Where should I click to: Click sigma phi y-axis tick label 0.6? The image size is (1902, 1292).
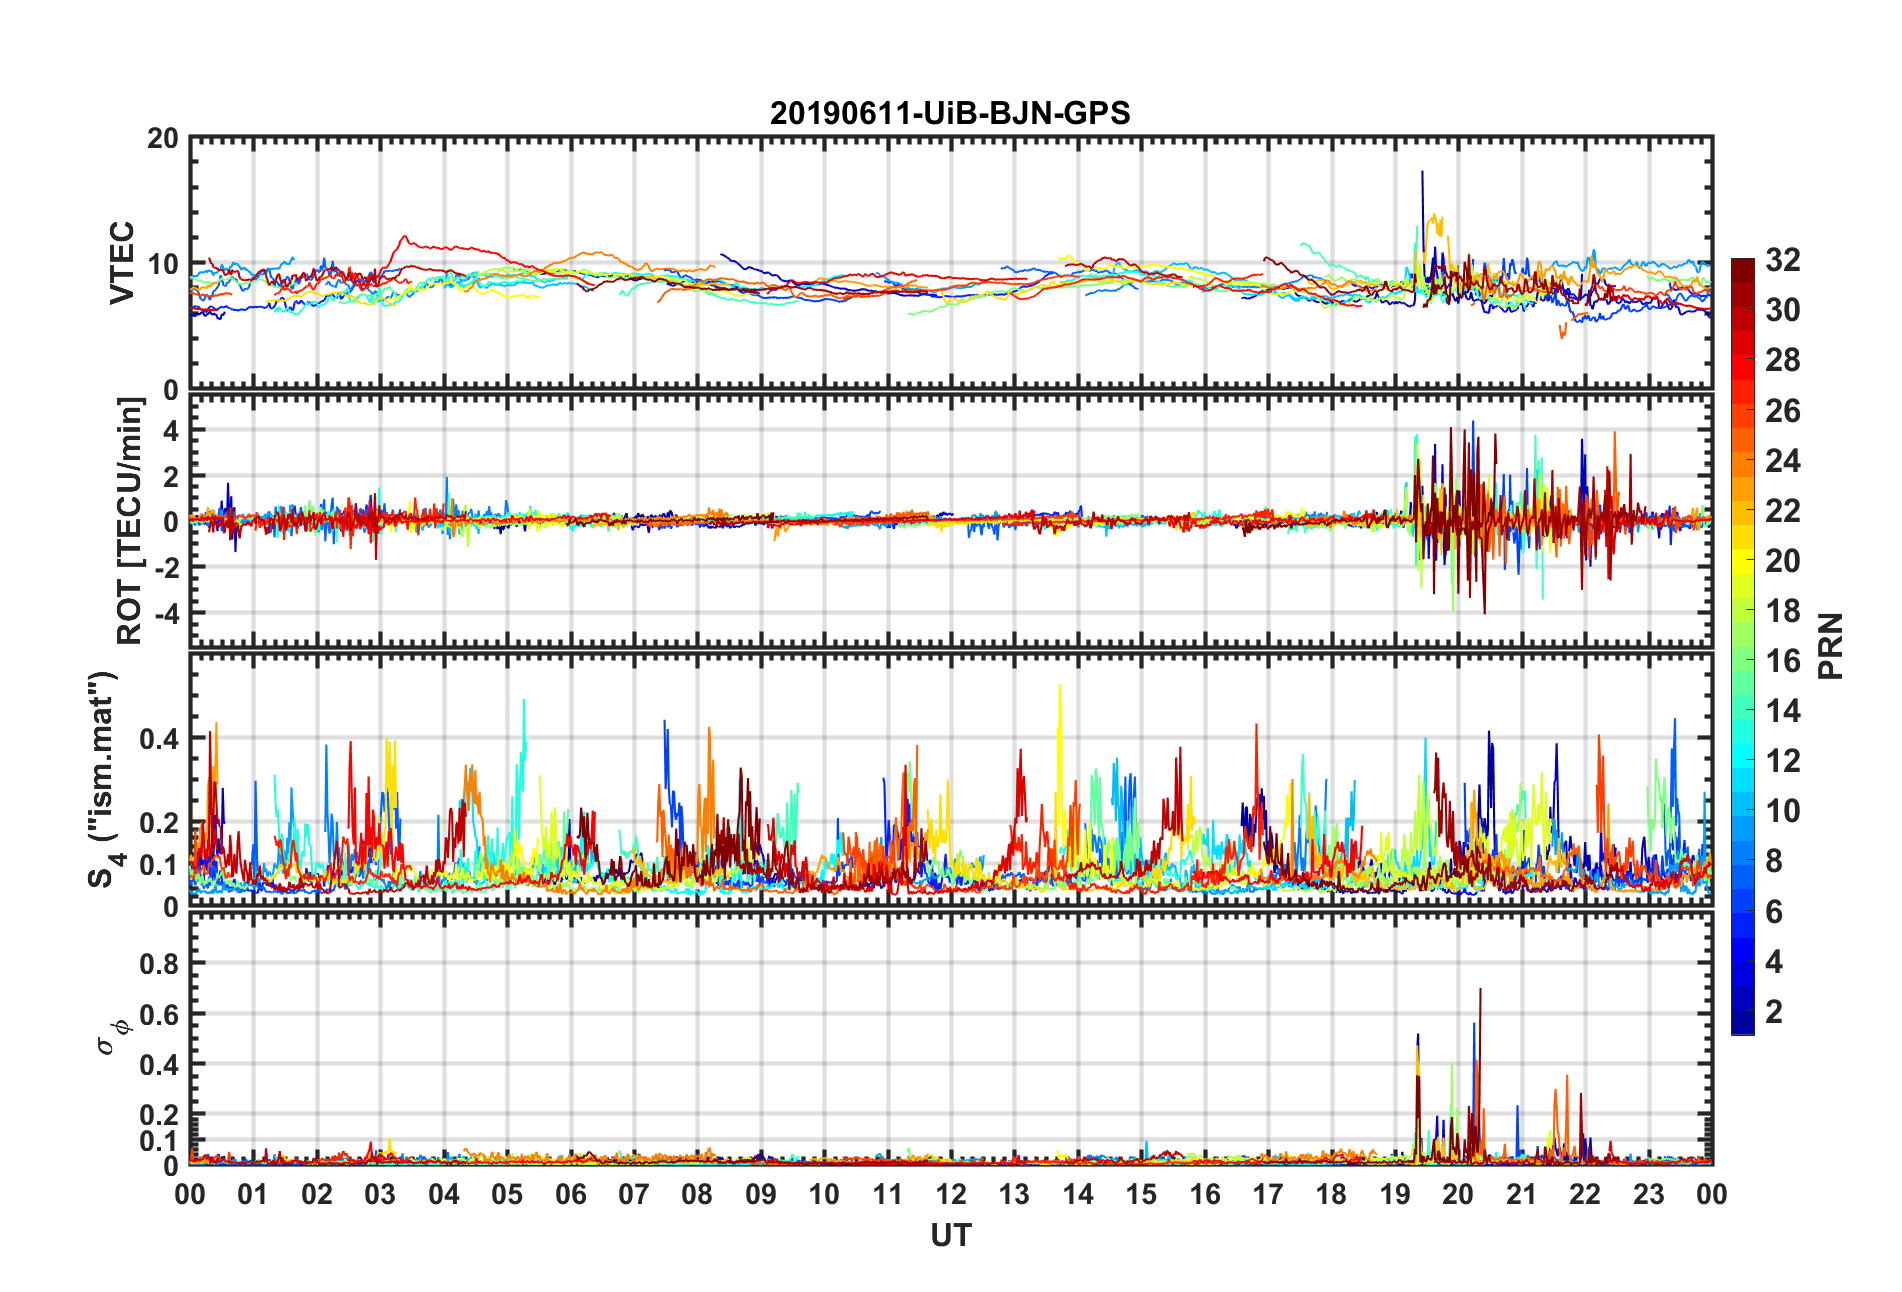(x=159, y=1014)
